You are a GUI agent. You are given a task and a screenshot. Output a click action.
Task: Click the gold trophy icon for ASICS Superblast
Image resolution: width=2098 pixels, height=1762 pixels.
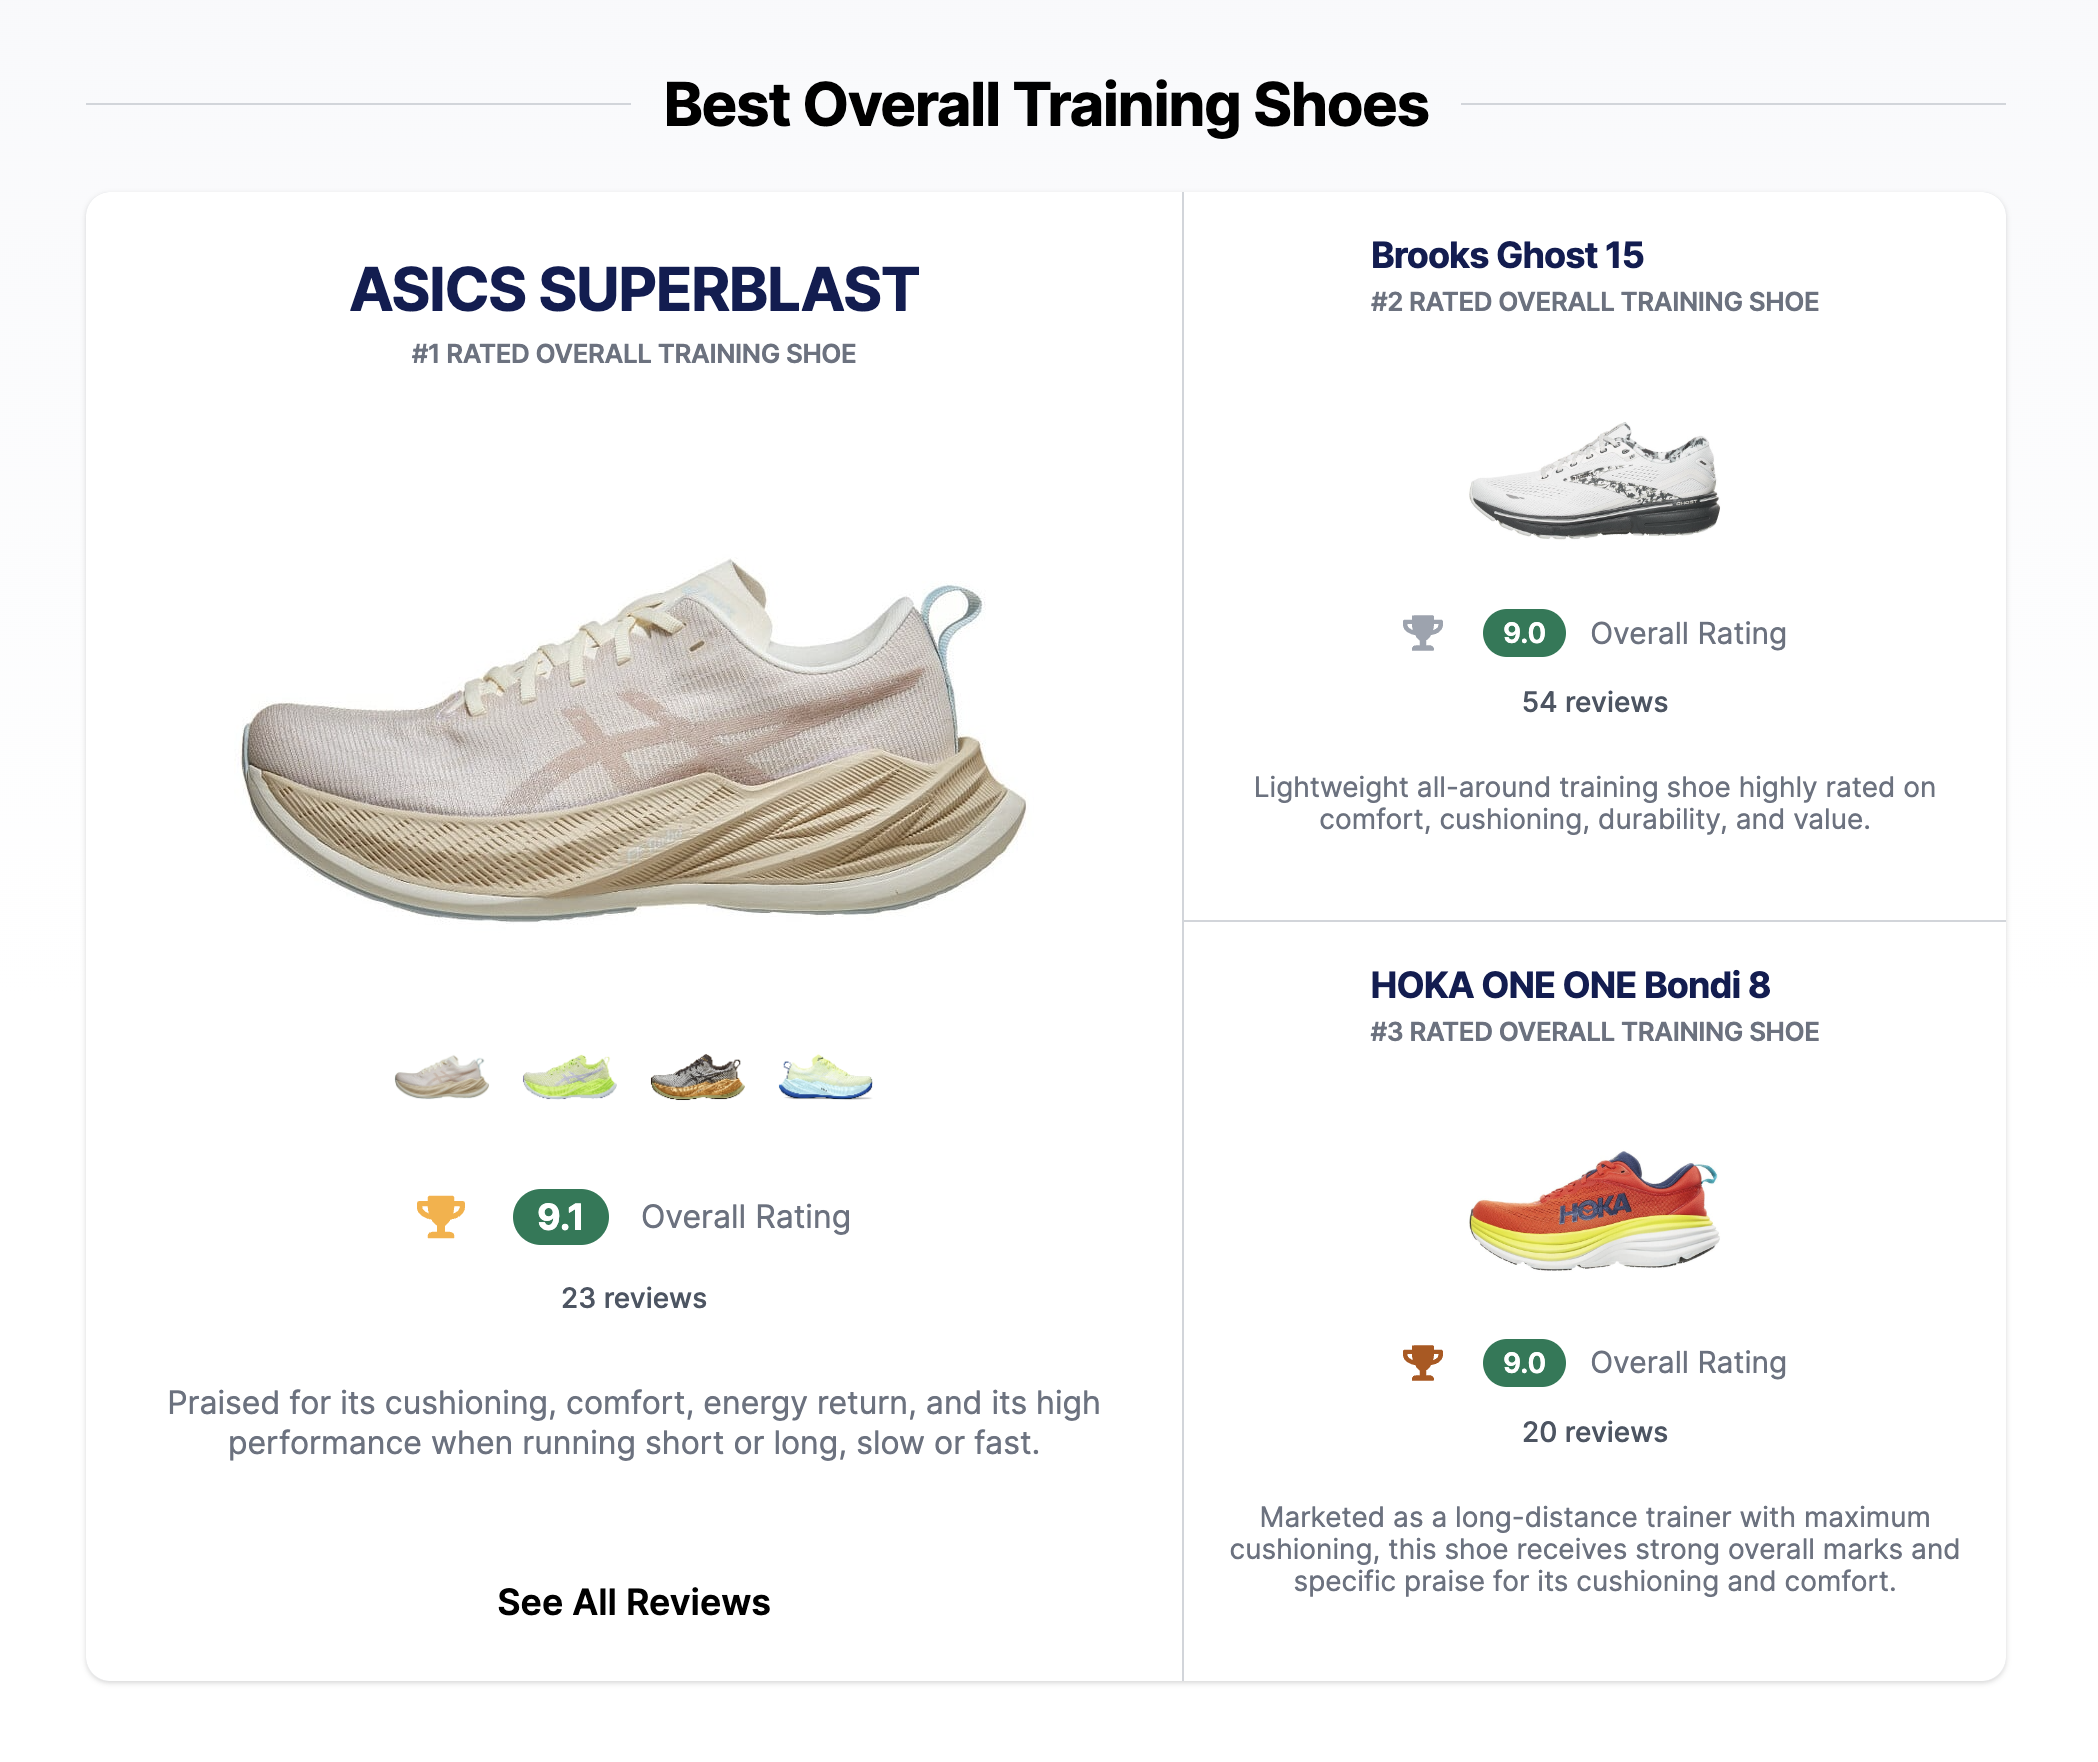(441, 1216)
